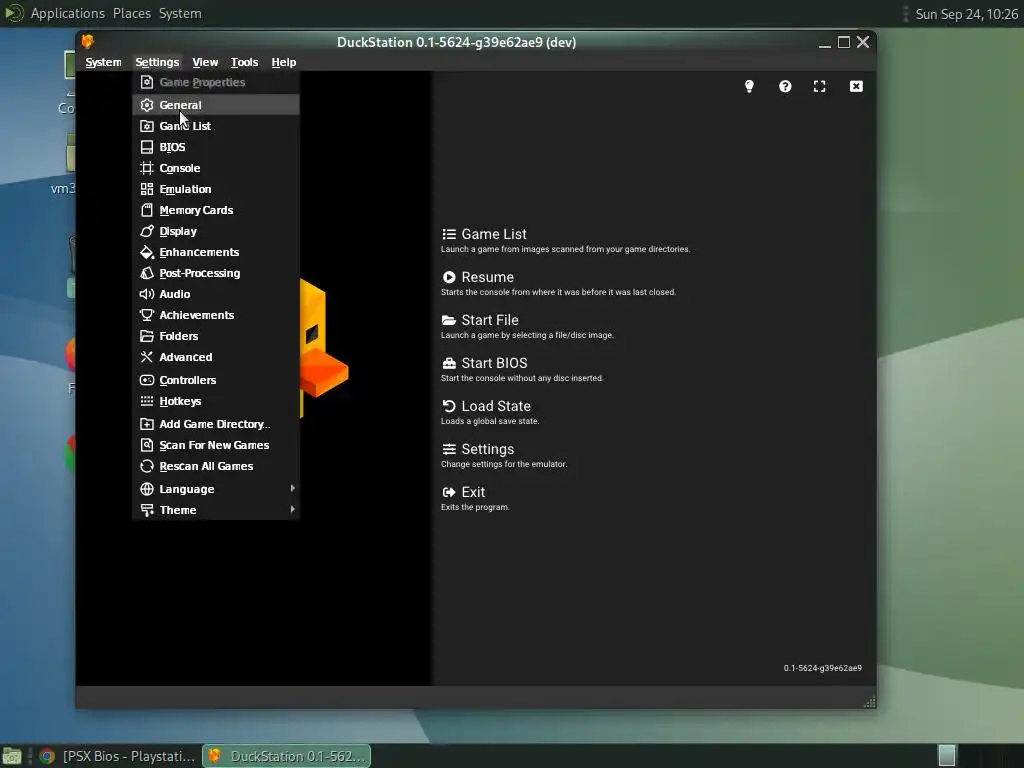This screenshot has height=768, width=1024.
Task: Click the Post-Processing icon
Action: point(147,272)
